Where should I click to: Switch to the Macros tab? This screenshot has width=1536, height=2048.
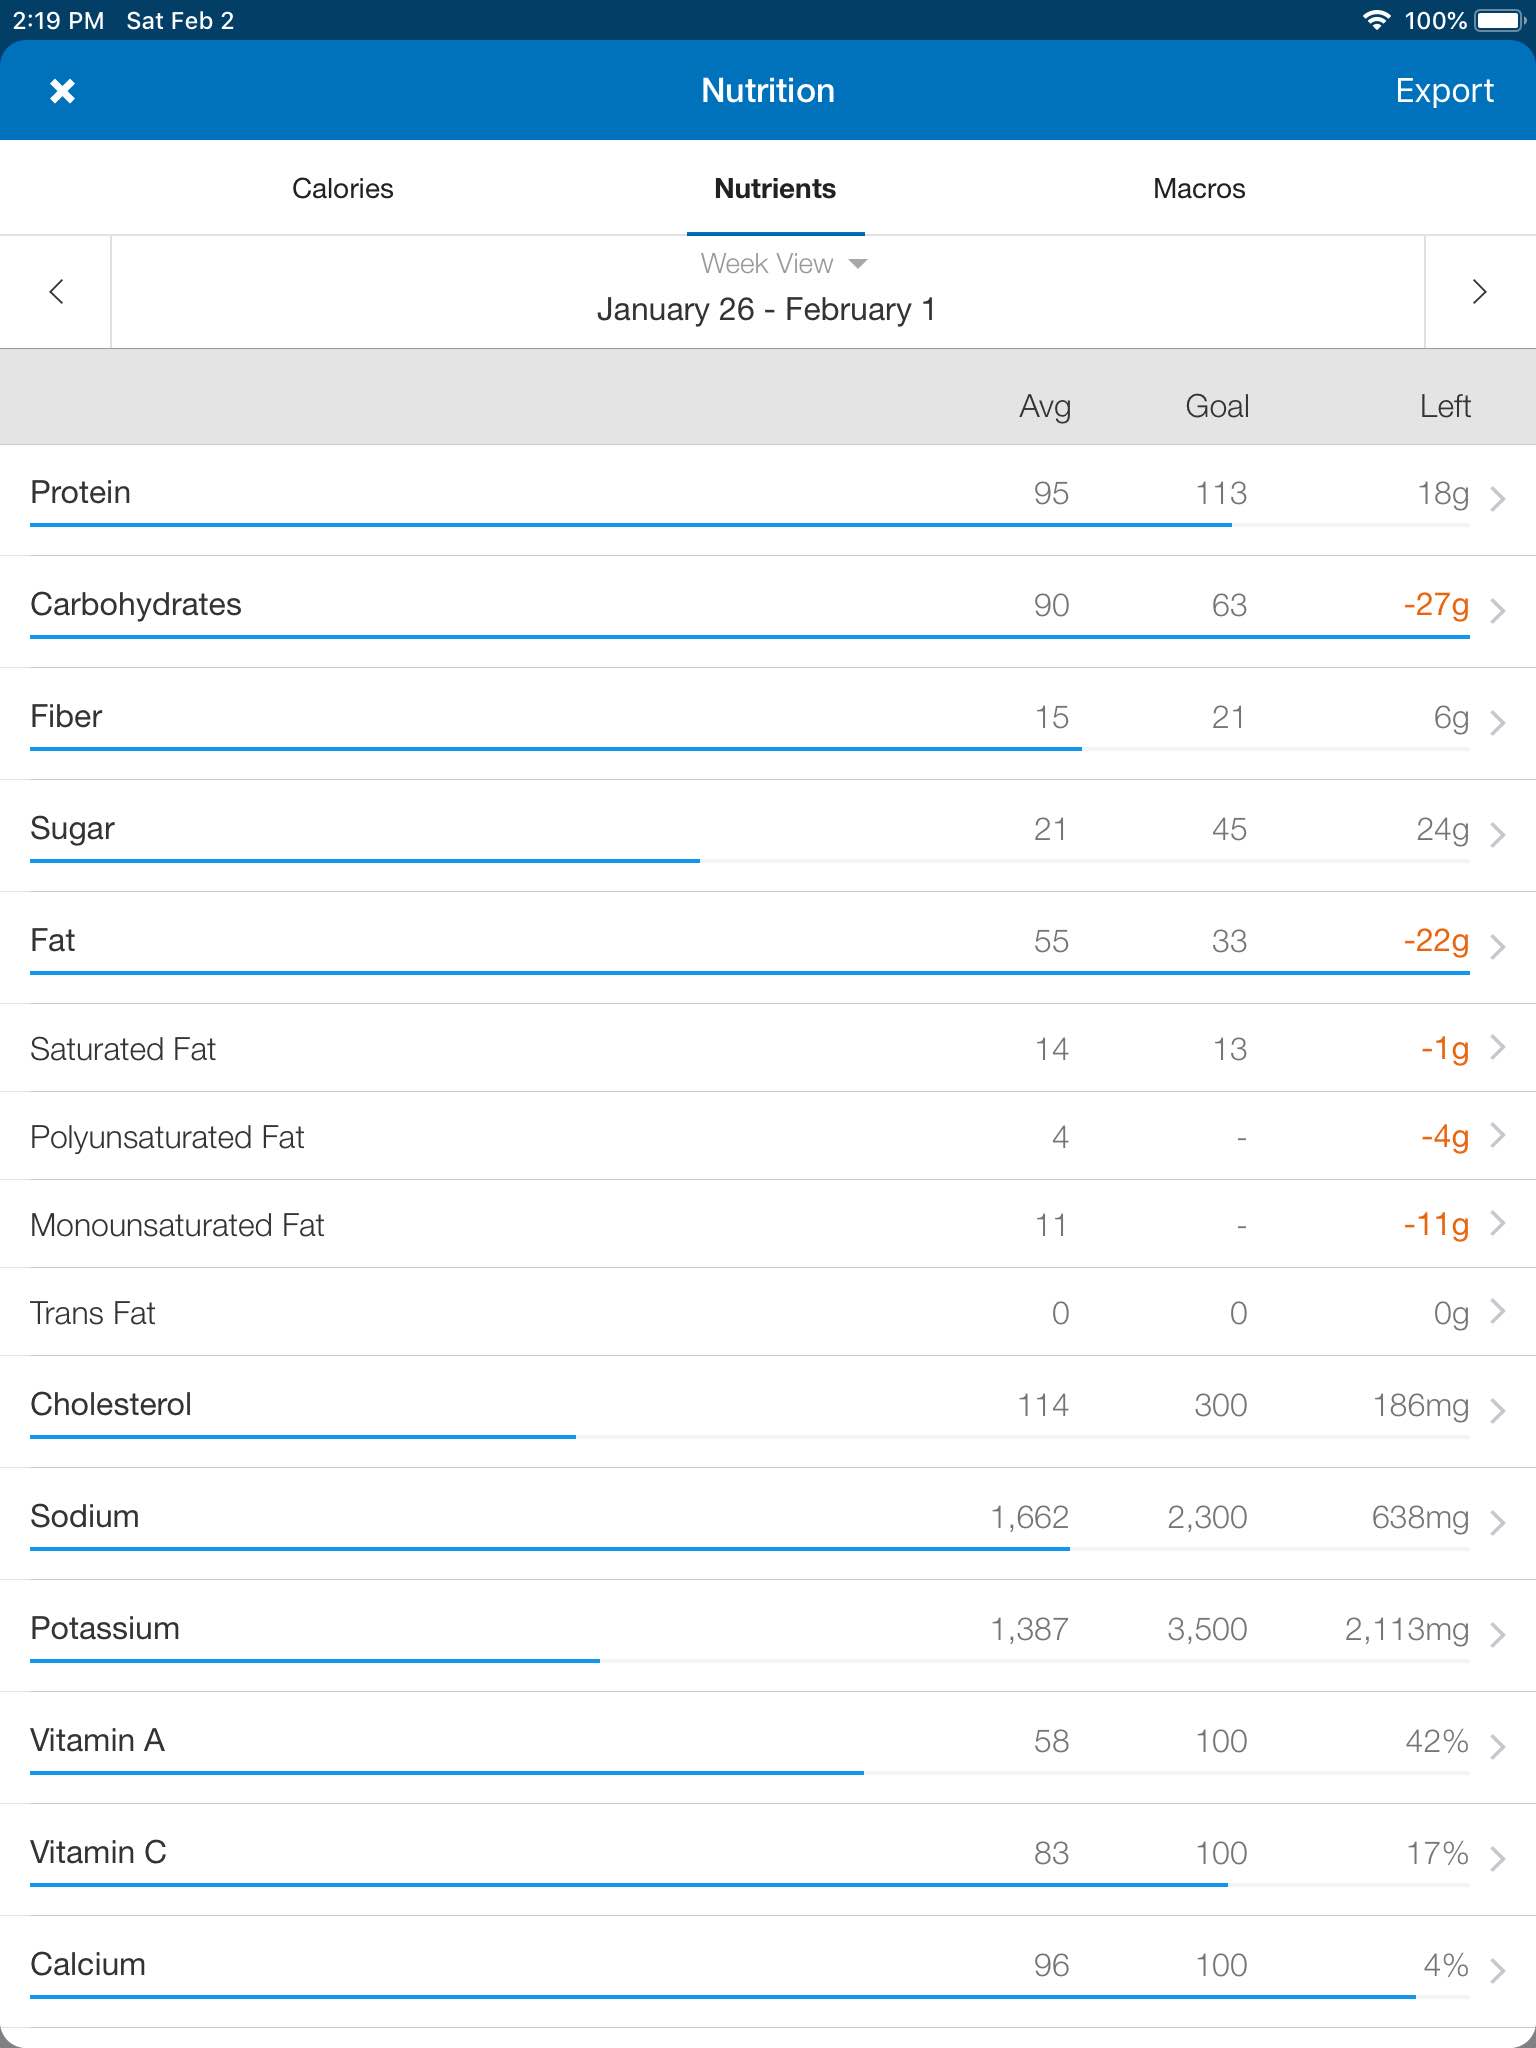pyautogui.click(x=1199, y=189)
